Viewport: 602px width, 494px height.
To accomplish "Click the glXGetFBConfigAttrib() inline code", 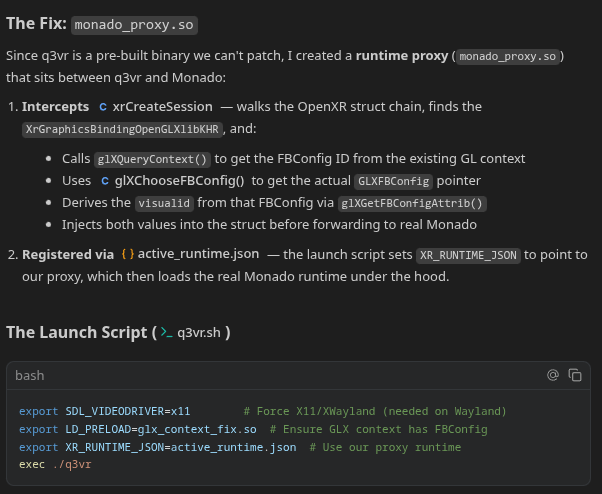I will tap(413, 203).
